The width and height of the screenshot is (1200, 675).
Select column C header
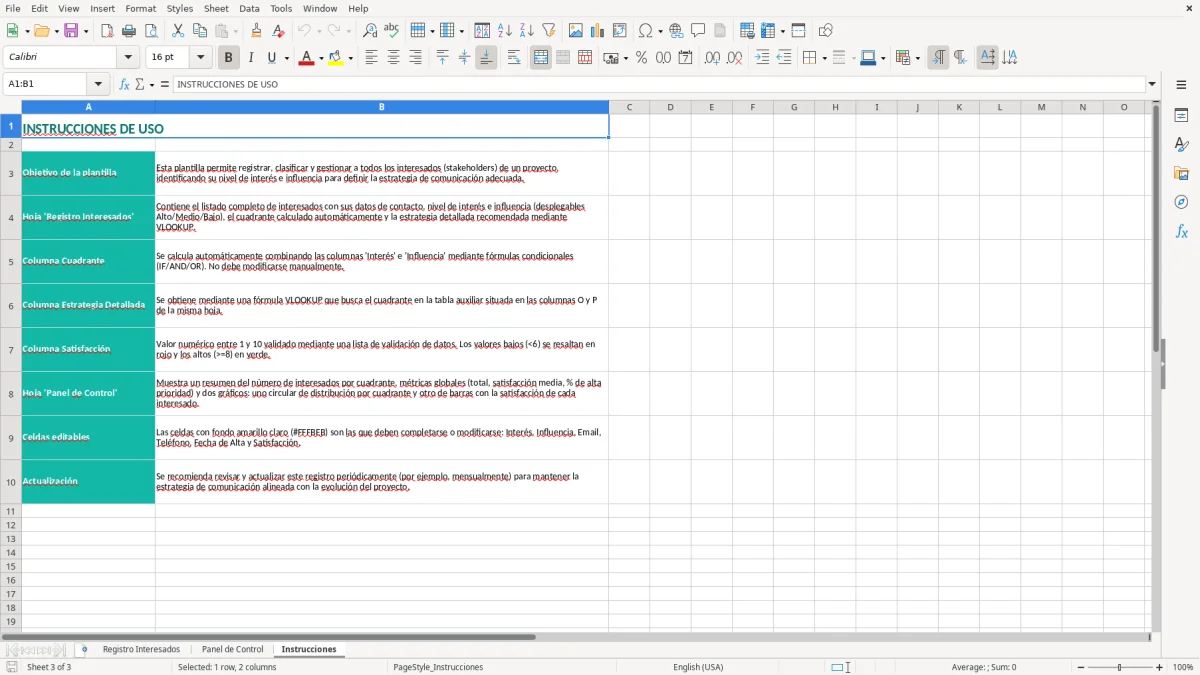tap(629, 107)
